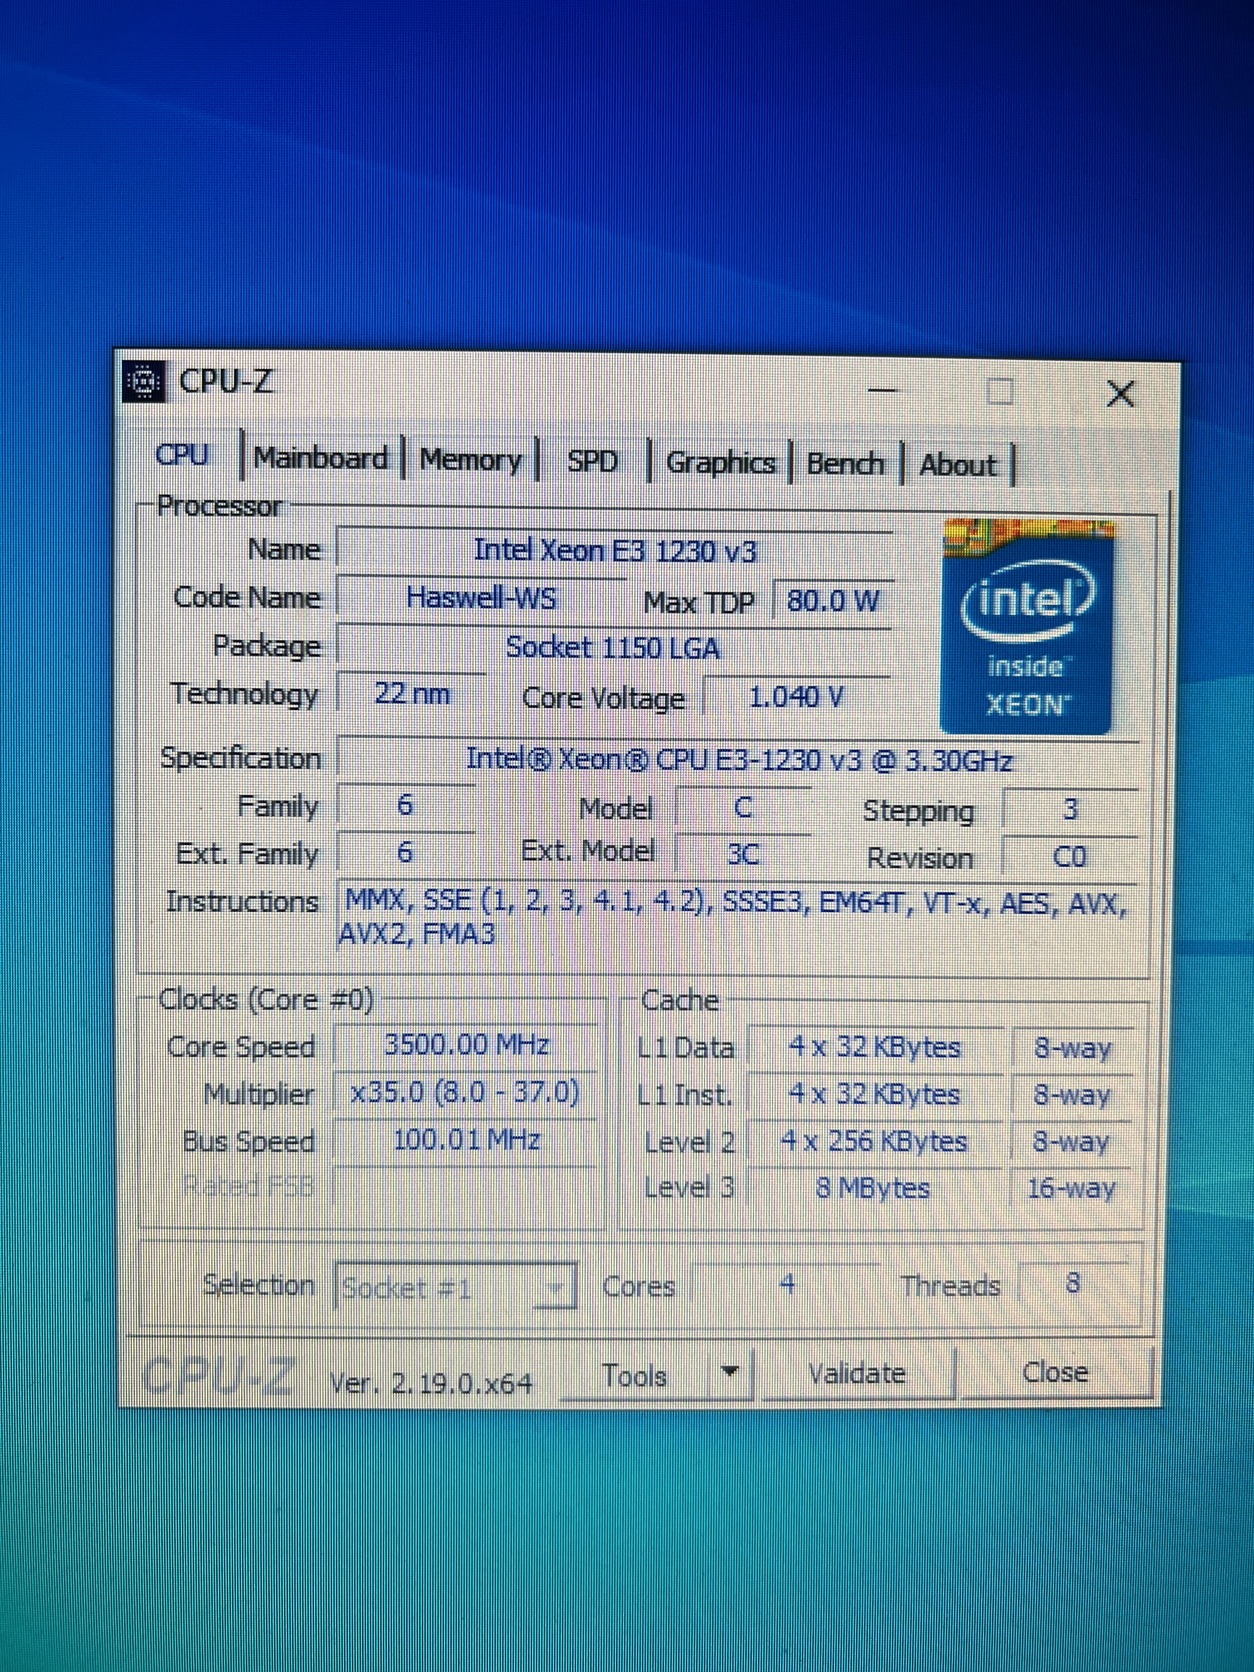
Task: Click the processor Name field
Action: (x=615, y=550)
